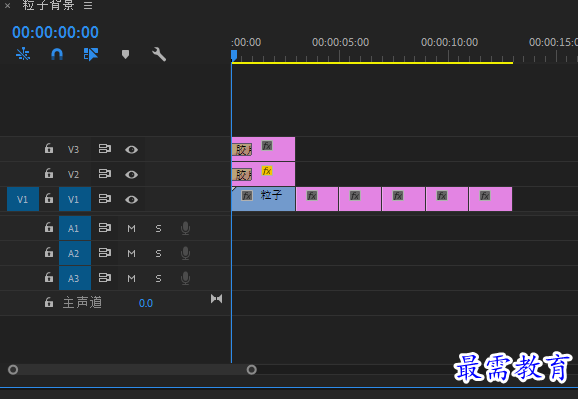The width and height of the screenshot is (578, 399).
Task: Select third clip on V1 track
Action: coord(360,199)
